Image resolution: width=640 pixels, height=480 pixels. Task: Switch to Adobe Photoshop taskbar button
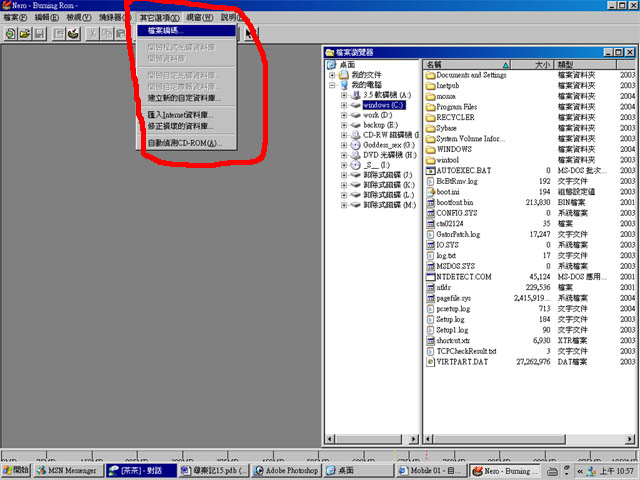click(287, 471)
